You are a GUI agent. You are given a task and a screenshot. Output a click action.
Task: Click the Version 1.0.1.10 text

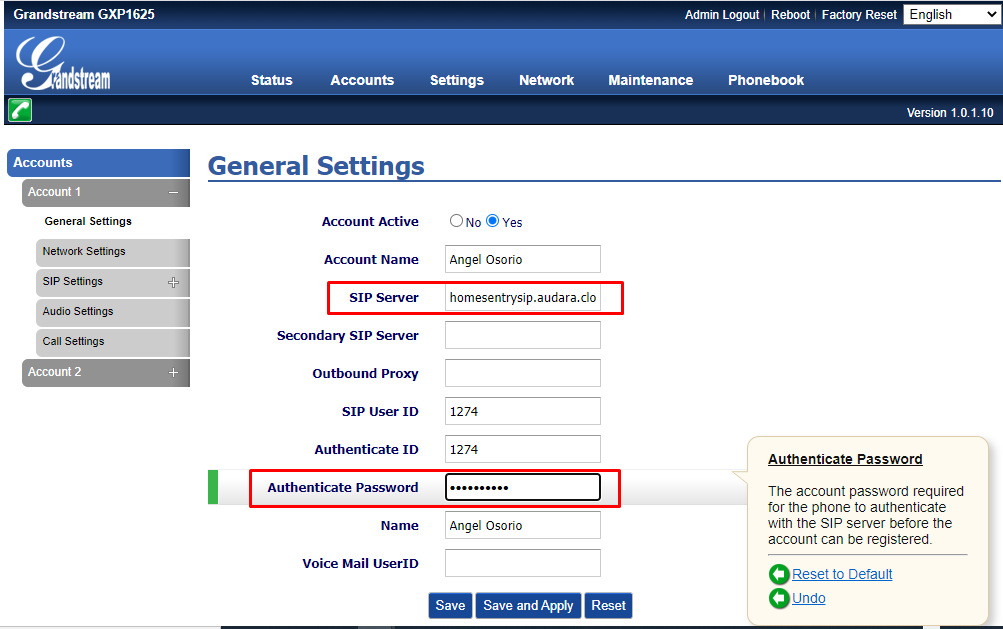(x=950, y=113)
